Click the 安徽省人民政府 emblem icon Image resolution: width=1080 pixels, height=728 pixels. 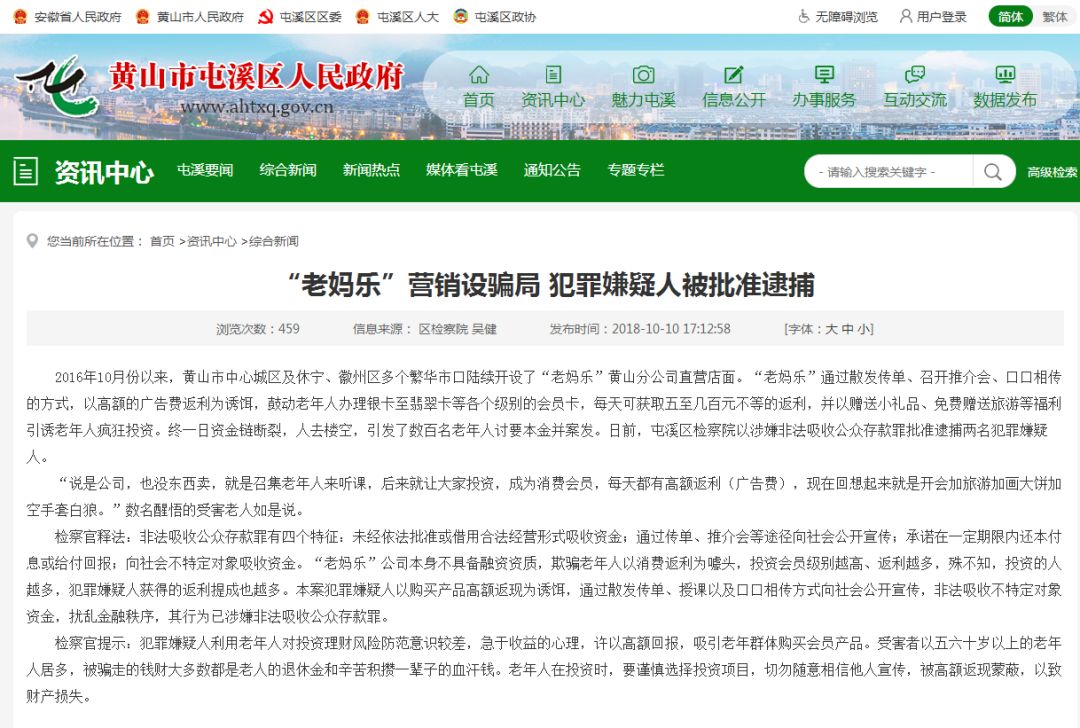click(21, 17)
